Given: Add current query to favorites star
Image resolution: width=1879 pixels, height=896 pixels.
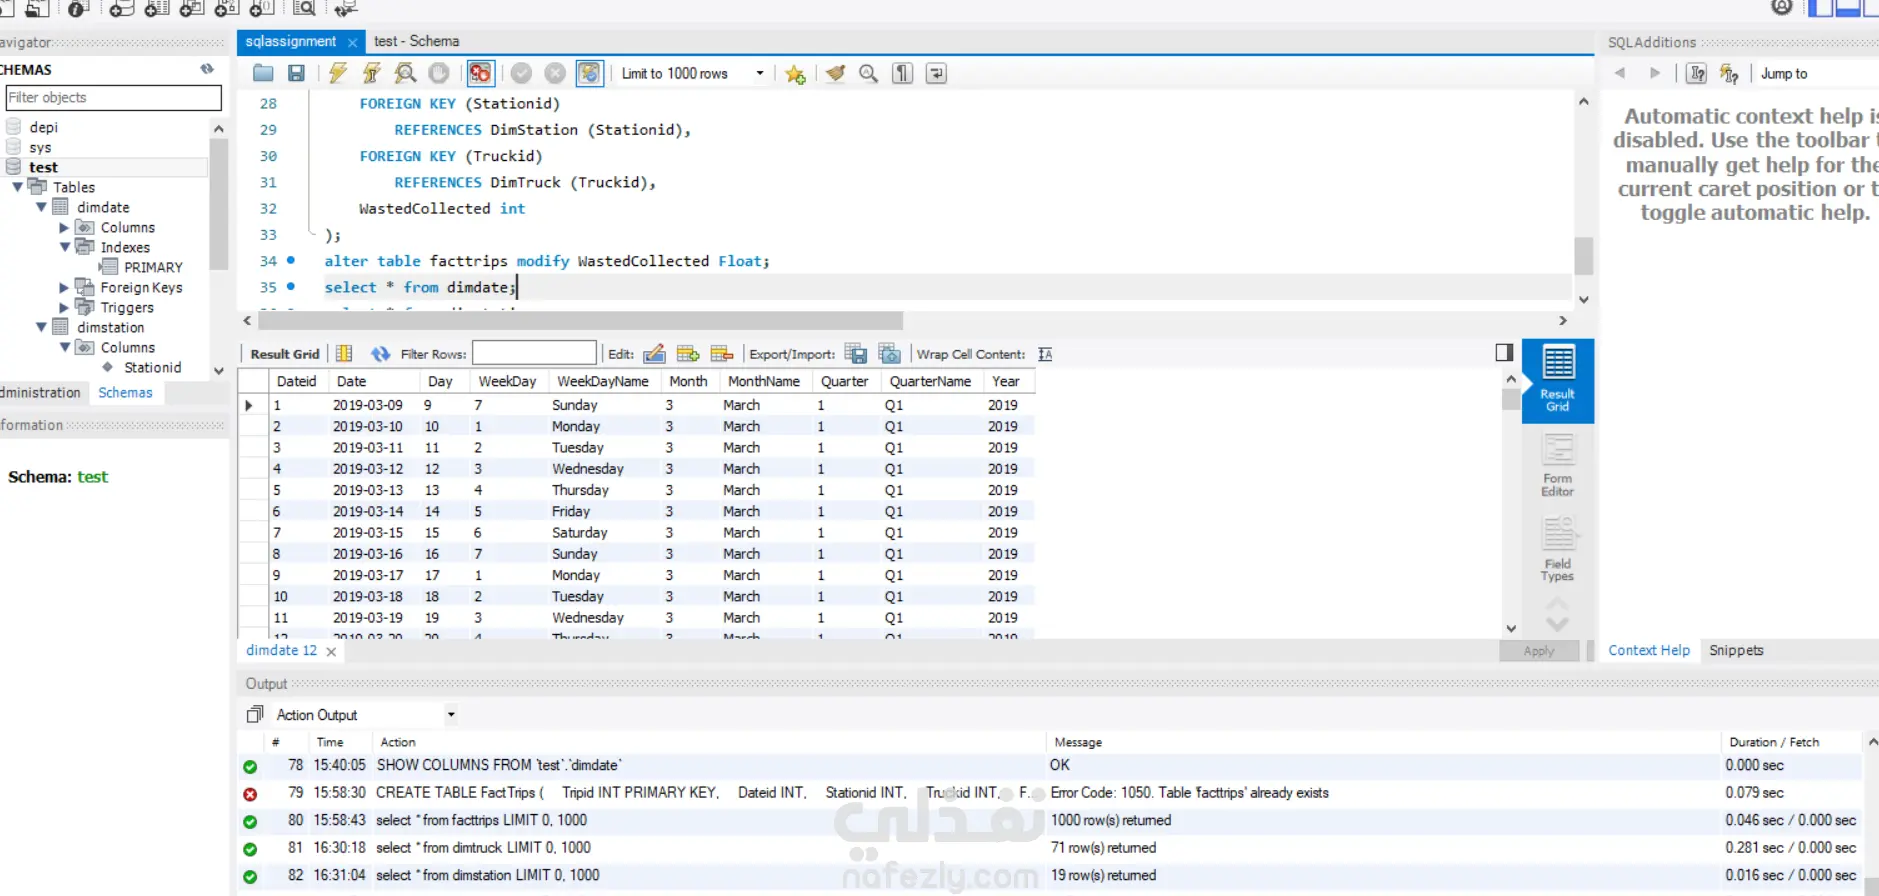Looking at the screenshot, I should point(795,74).
